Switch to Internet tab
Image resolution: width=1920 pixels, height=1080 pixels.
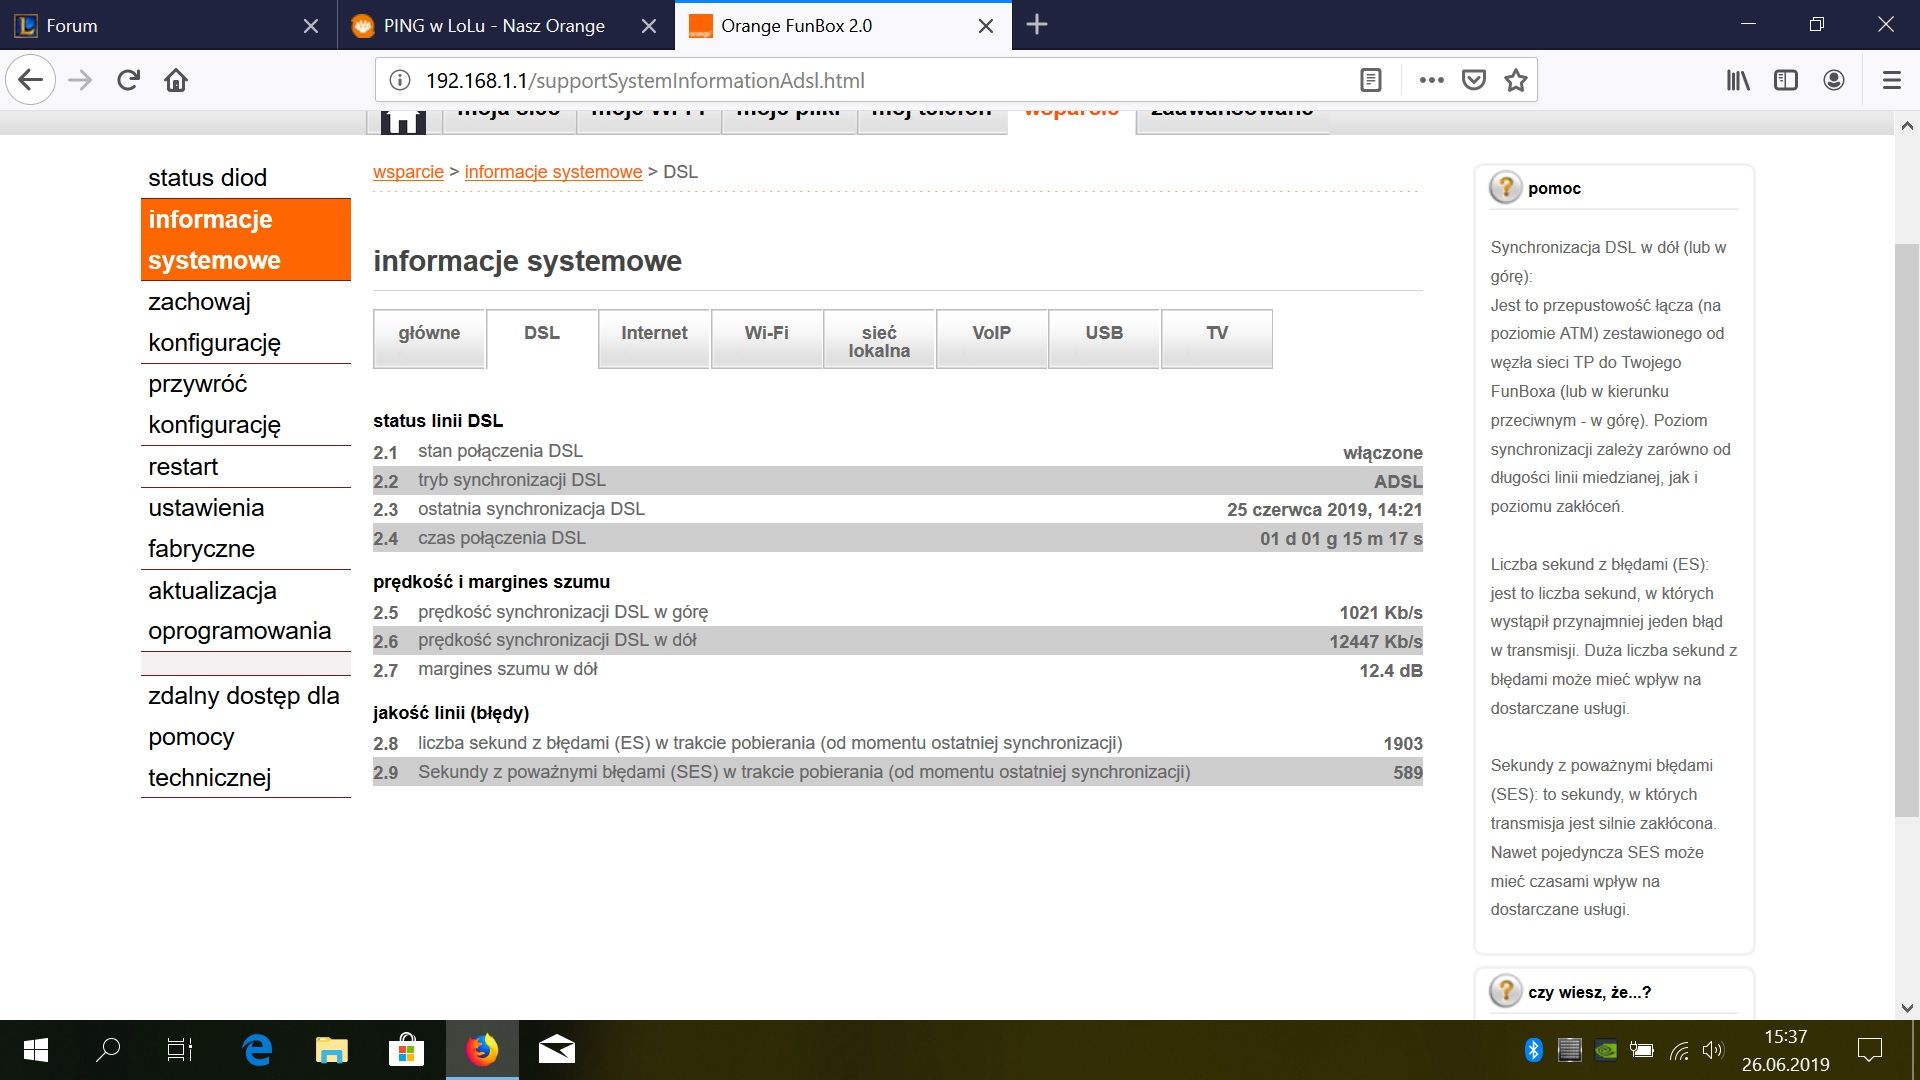click(x=654, y=334)
